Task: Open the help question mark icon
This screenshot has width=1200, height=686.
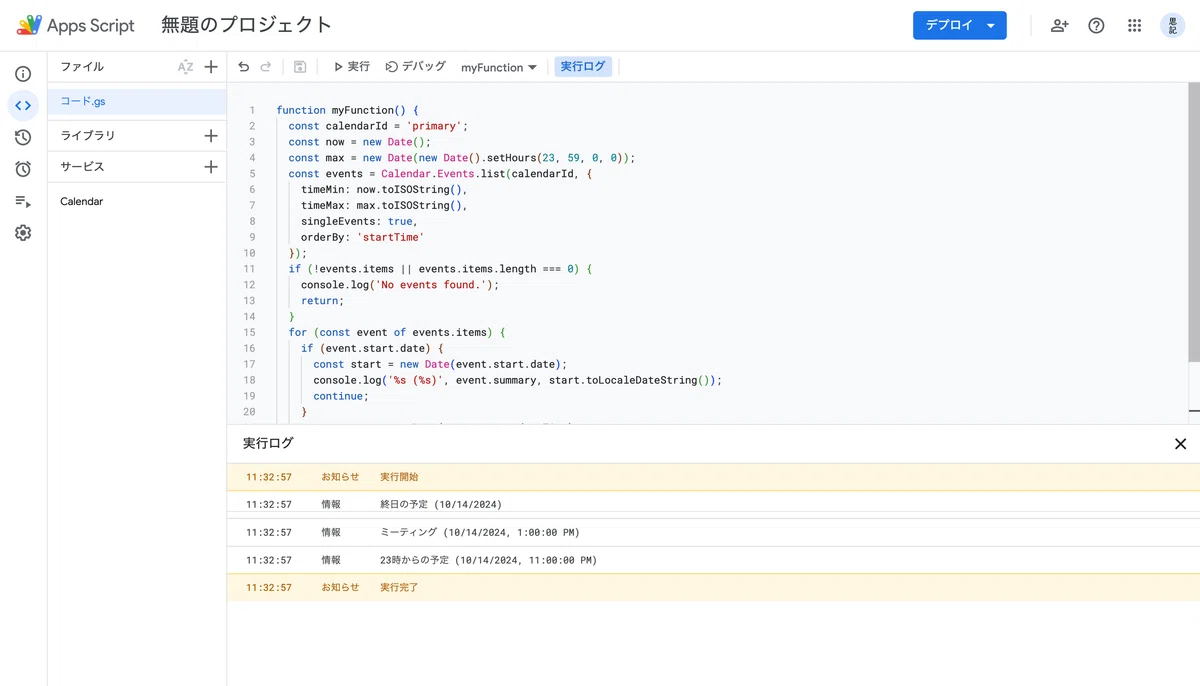Action: pos(1096,26)
